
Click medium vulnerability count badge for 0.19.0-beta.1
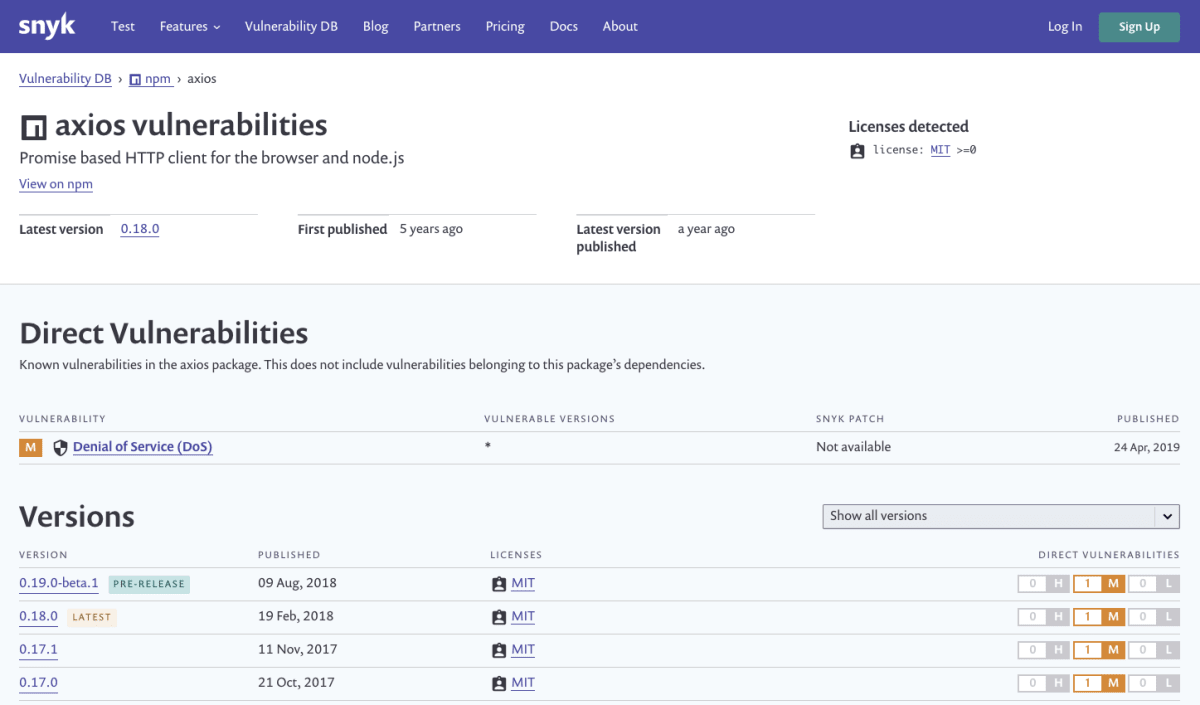(x=1099, y=584)
